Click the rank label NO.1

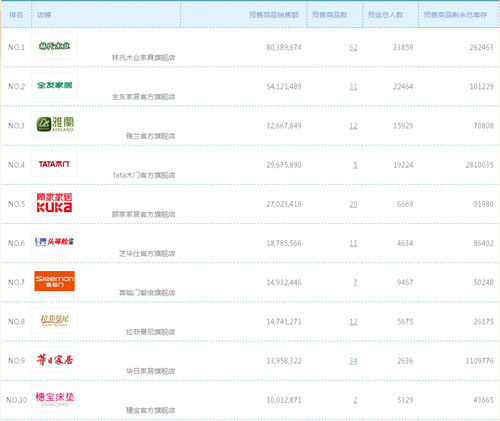coord(16,48)
